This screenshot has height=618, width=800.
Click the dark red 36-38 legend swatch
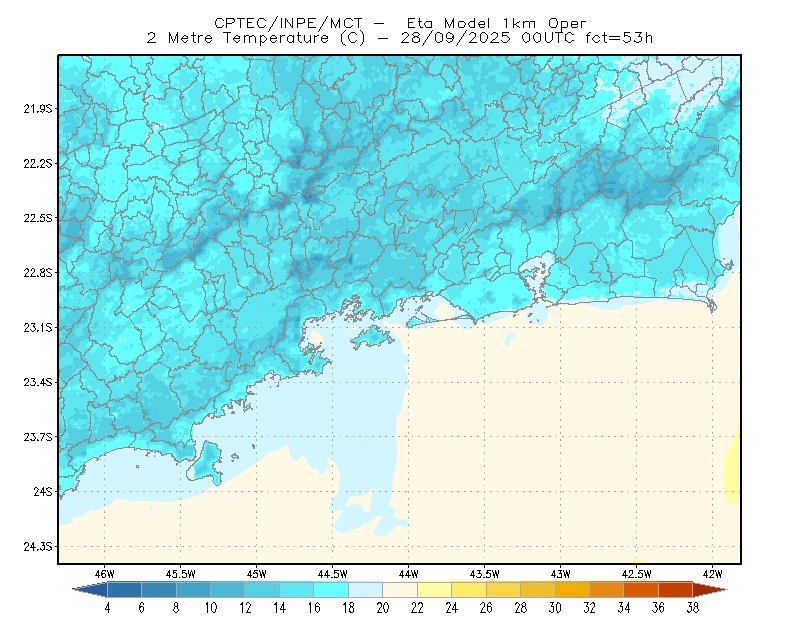(x=675, y=590)
